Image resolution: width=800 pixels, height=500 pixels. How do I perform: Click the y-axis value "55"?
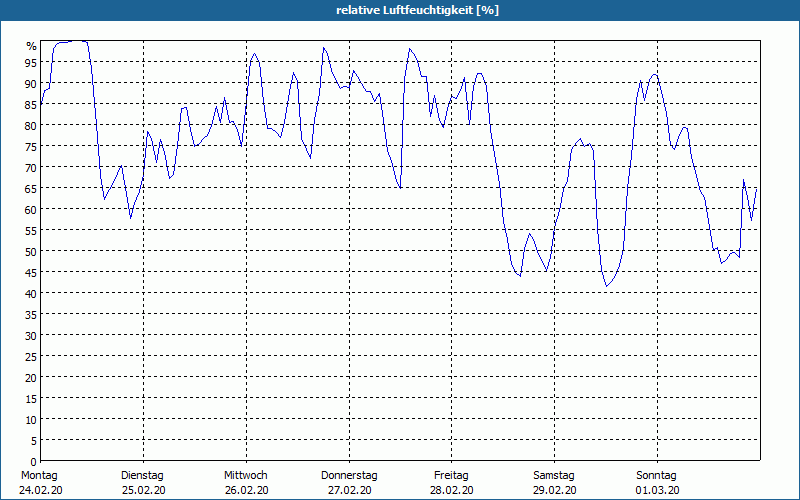click(31, 231)
